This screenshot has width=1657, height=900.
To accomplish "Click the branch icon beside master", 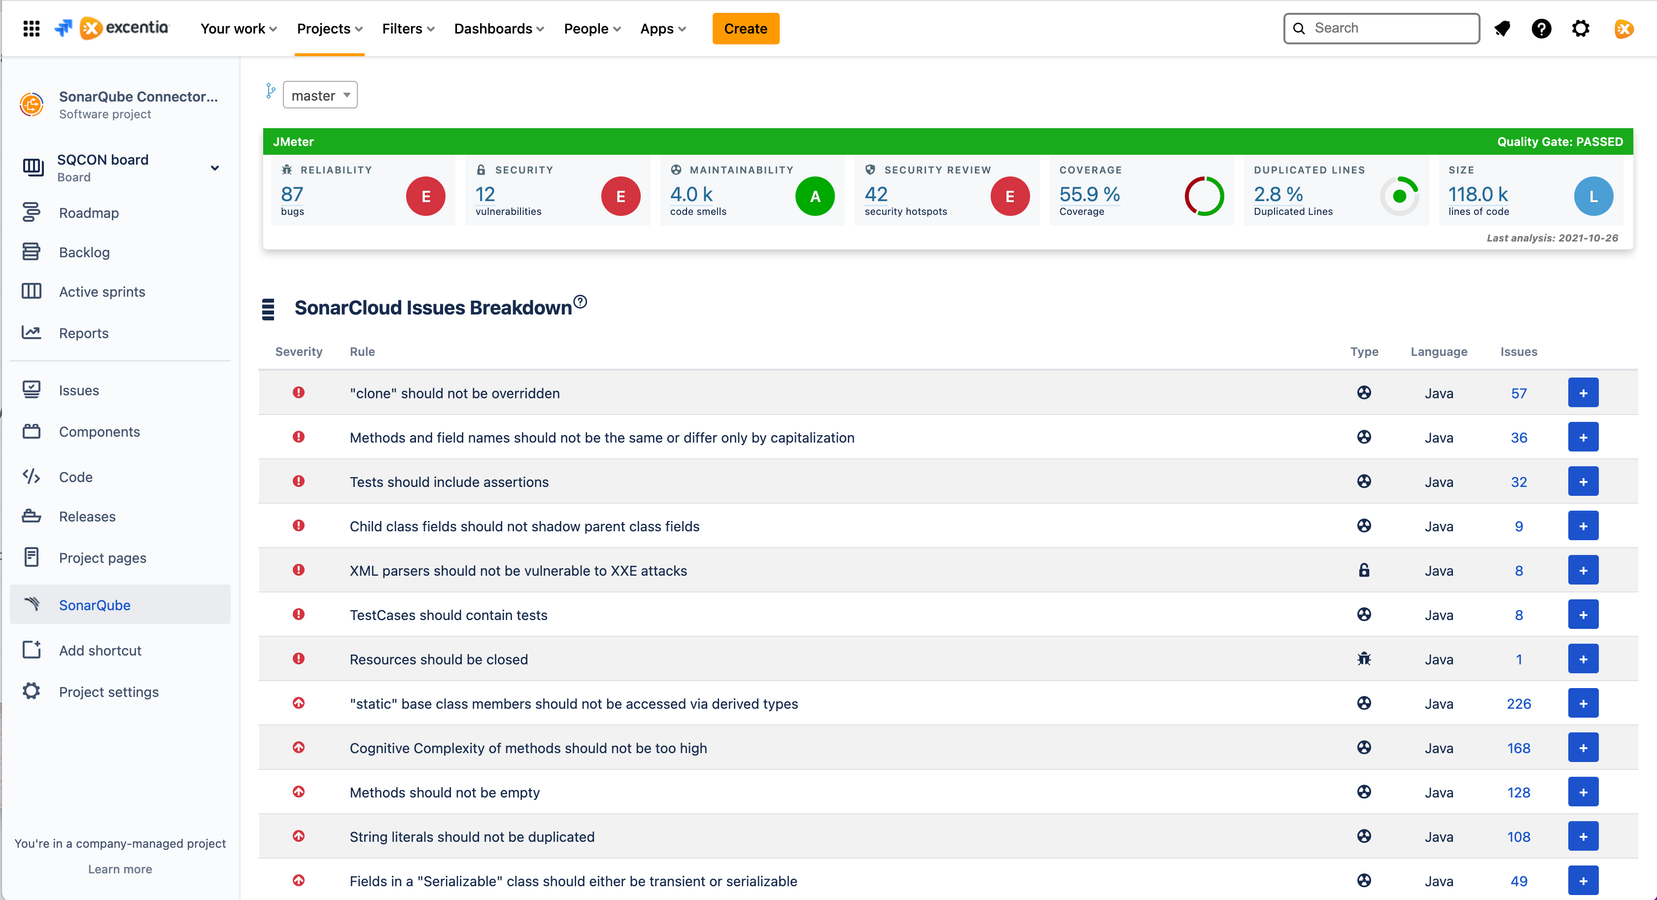I will pos(270,91).
